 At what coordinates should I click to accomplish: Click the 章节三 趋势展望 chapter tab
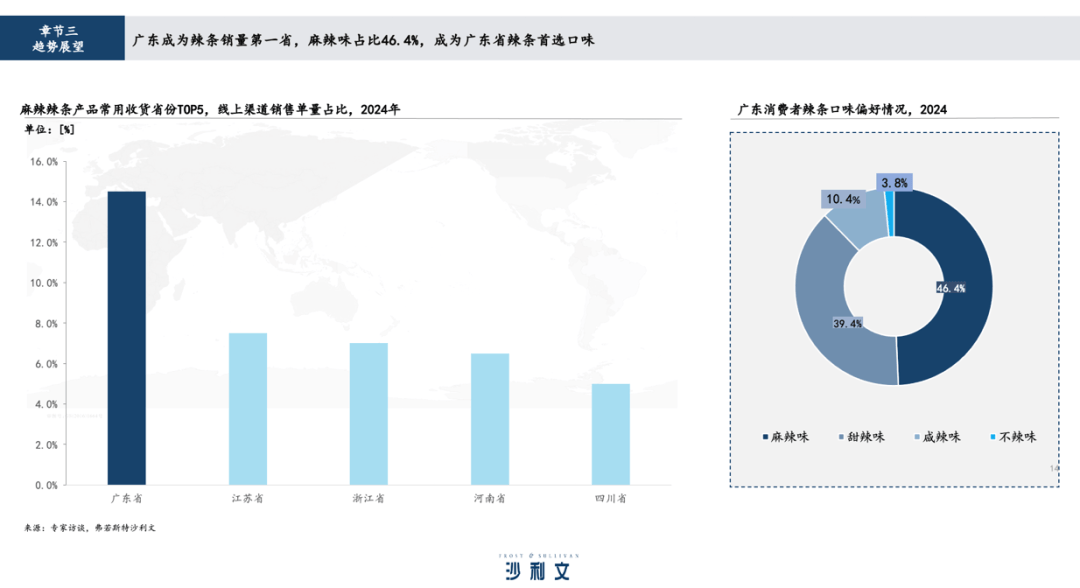[x=63, y=38]
